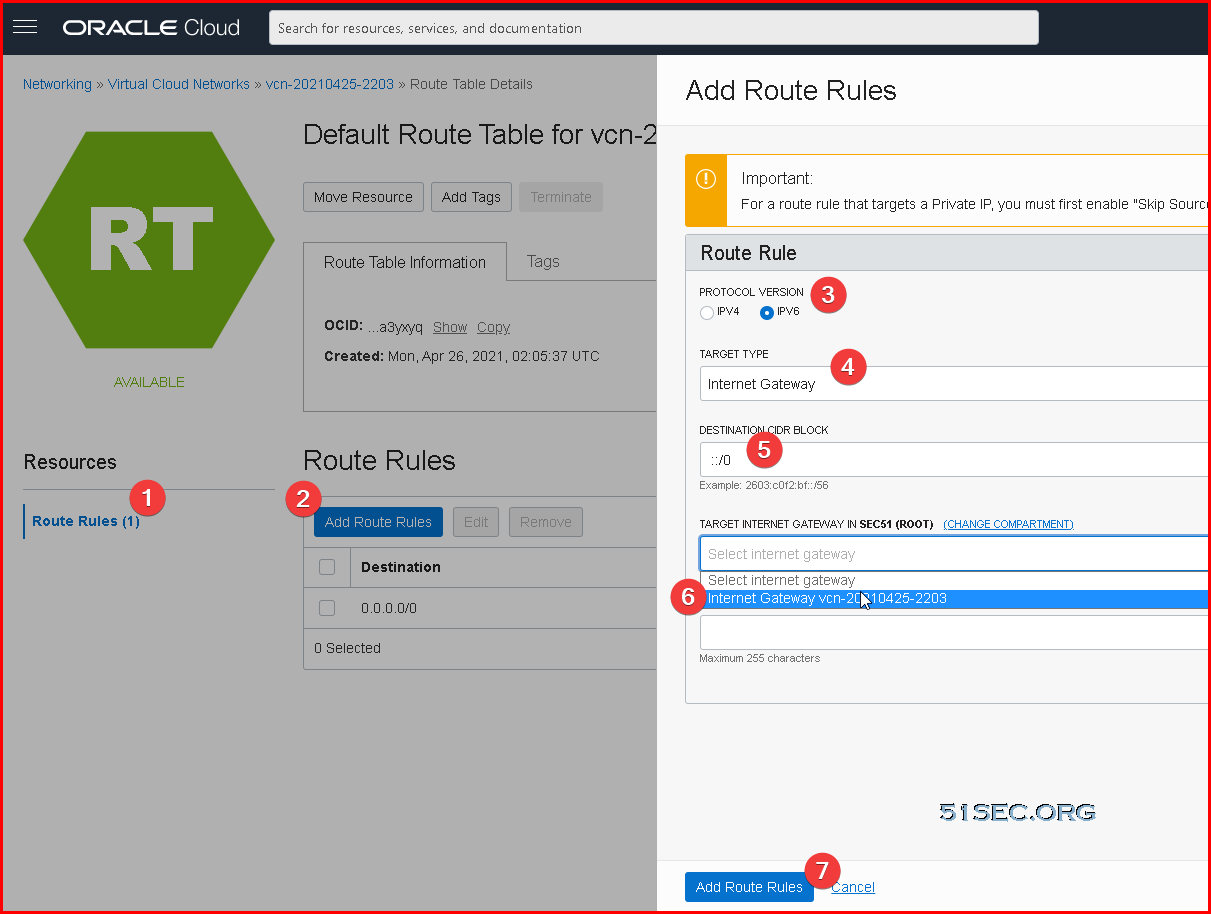The image size is (1211, 914).
Task: Show the full OCID value
Action: pyautogui.click(x=450, y=327)
